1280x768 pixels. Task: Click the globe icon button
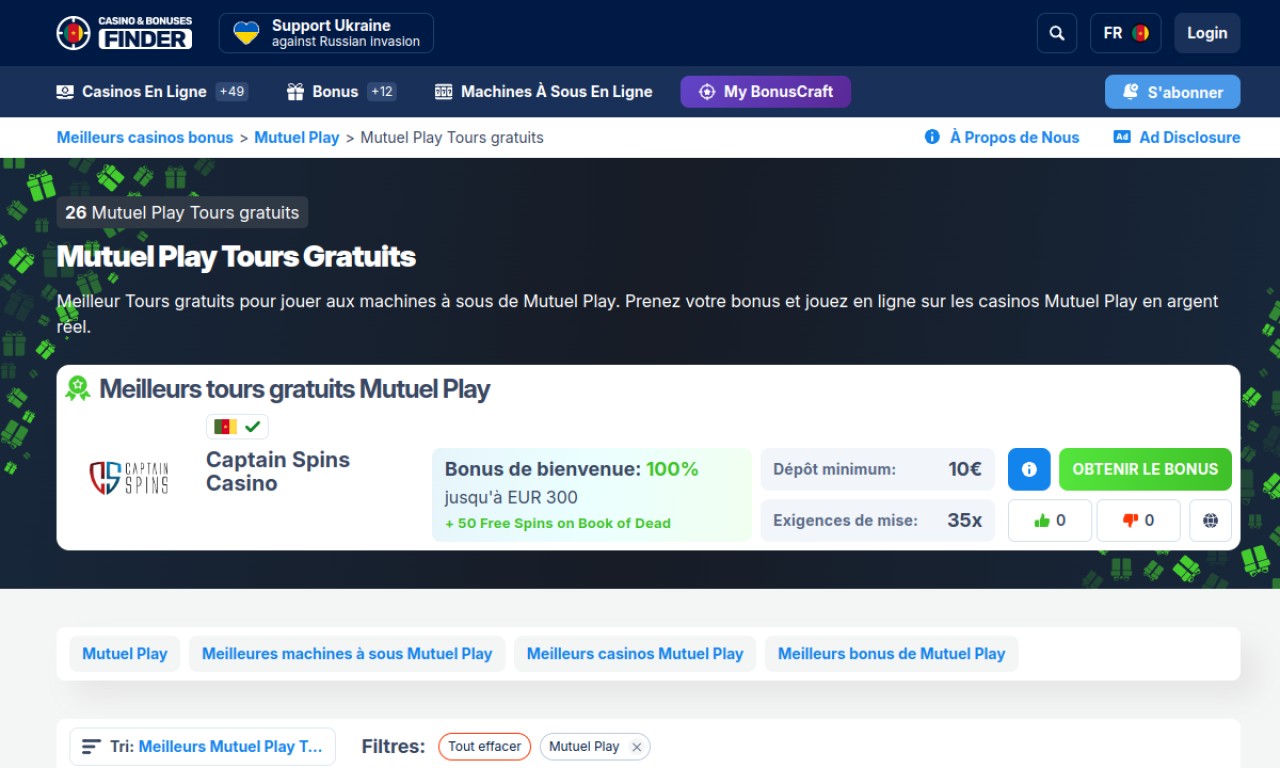point(1210,521)
